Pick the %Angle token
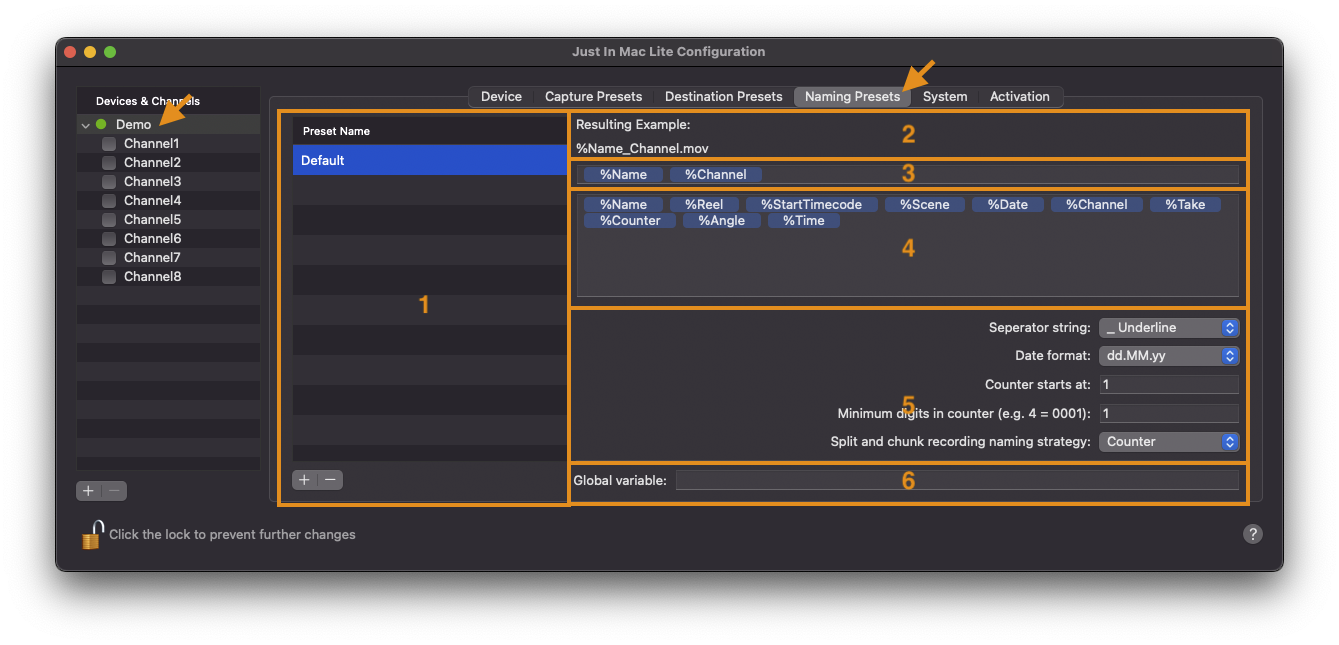This screenshot has height=645, width=1339. pos(721,221)
